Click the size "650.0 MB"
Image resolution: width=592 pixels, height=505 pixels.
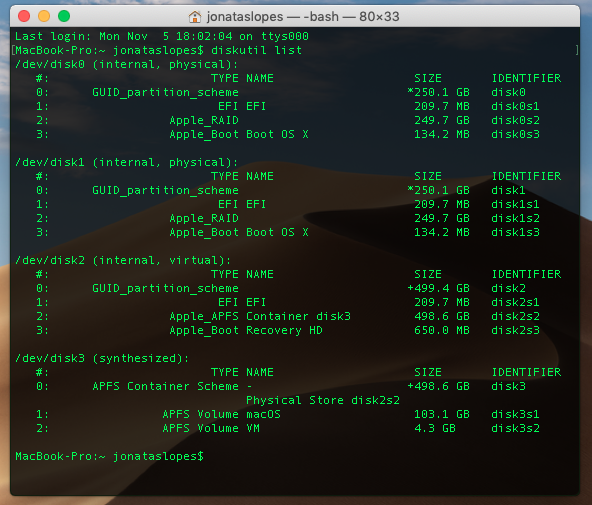pyautogui.click(x=442, y=330)
